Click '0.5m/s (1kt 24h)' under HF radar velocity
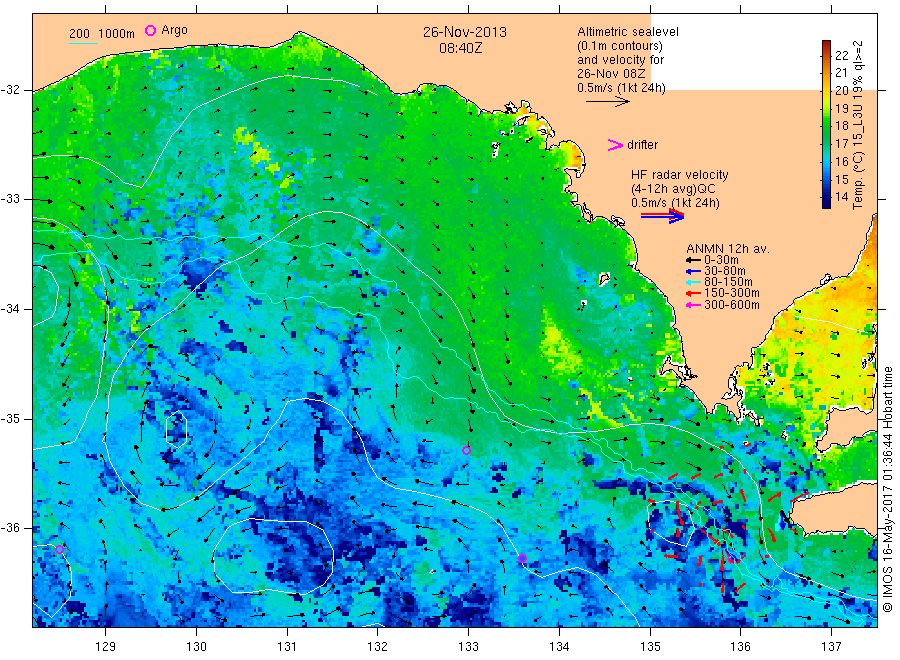The width and height of the screenshot is (900, 660). pos(675,203)
